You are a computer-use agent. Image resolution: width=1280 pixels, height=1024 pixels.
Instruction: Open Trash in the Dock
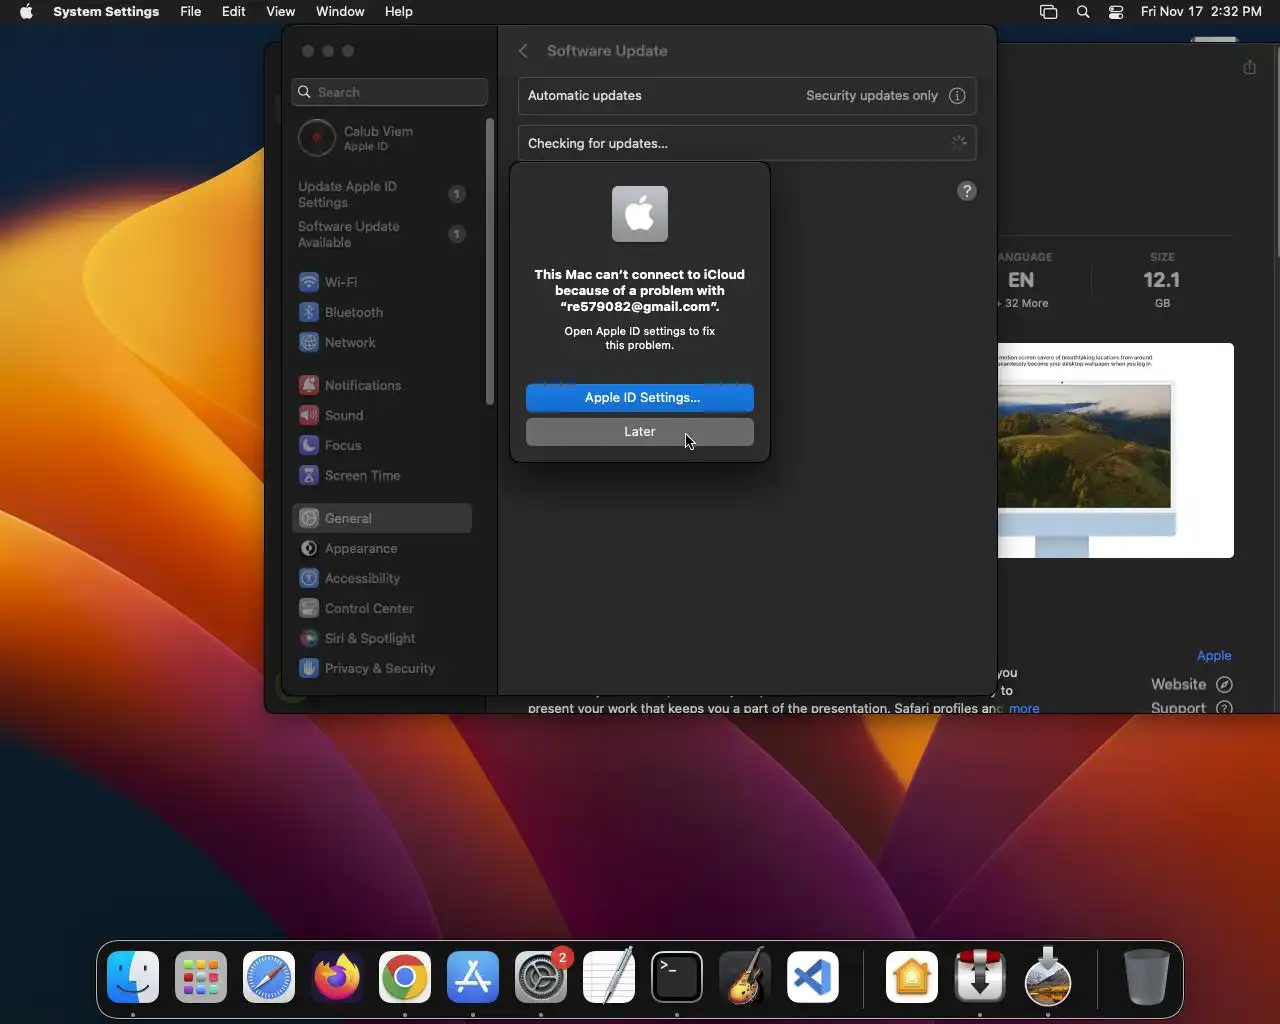click(x=1146, y=977)
